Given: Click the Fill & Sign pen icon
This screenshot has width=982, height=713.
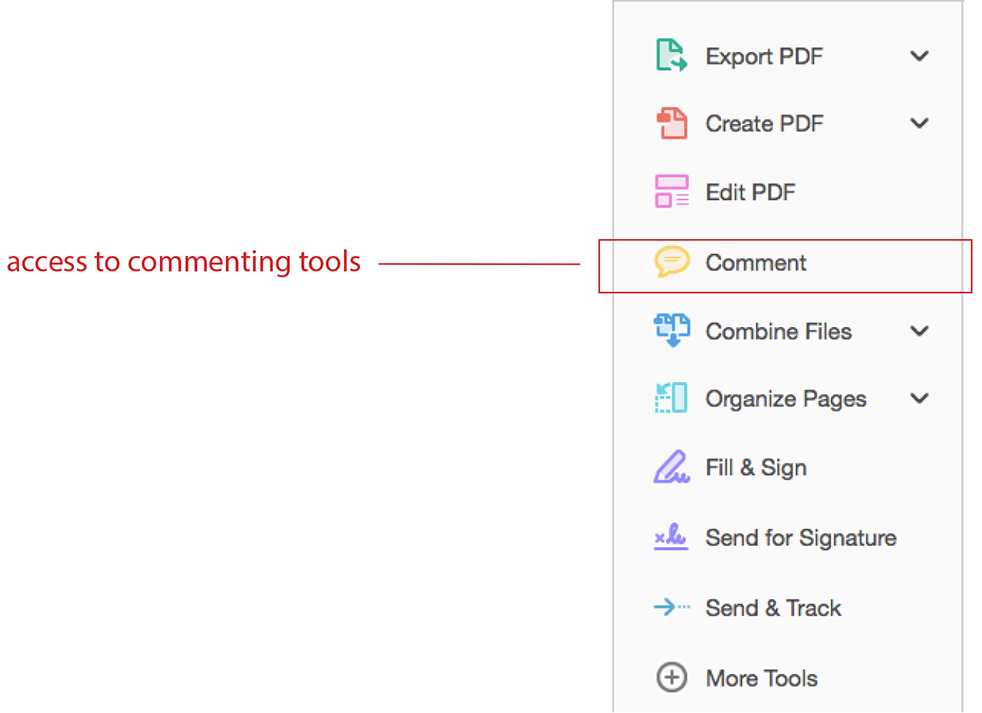Looking at the screenshot, I should [x=671, y=467].
